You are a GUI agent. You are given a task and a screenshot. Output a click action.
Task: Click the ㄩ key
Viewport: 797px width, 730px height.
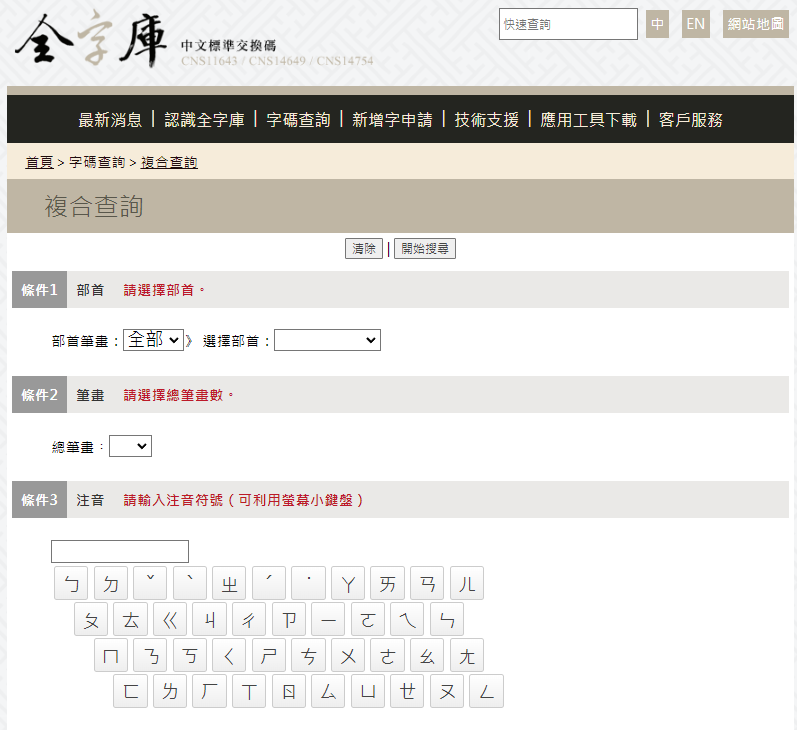click(x=368, y=691)
